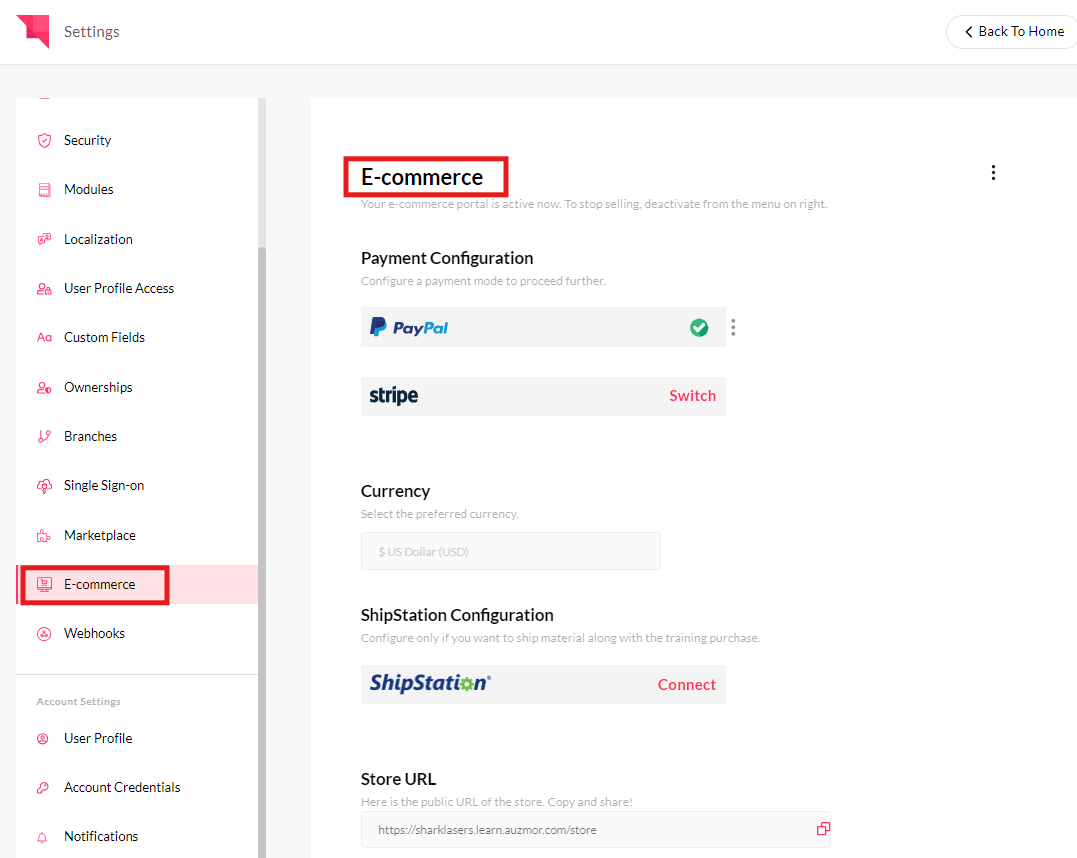Click the Account Credentials key icon
This screenshot has width=1077, height=858.
click(43, 787)
